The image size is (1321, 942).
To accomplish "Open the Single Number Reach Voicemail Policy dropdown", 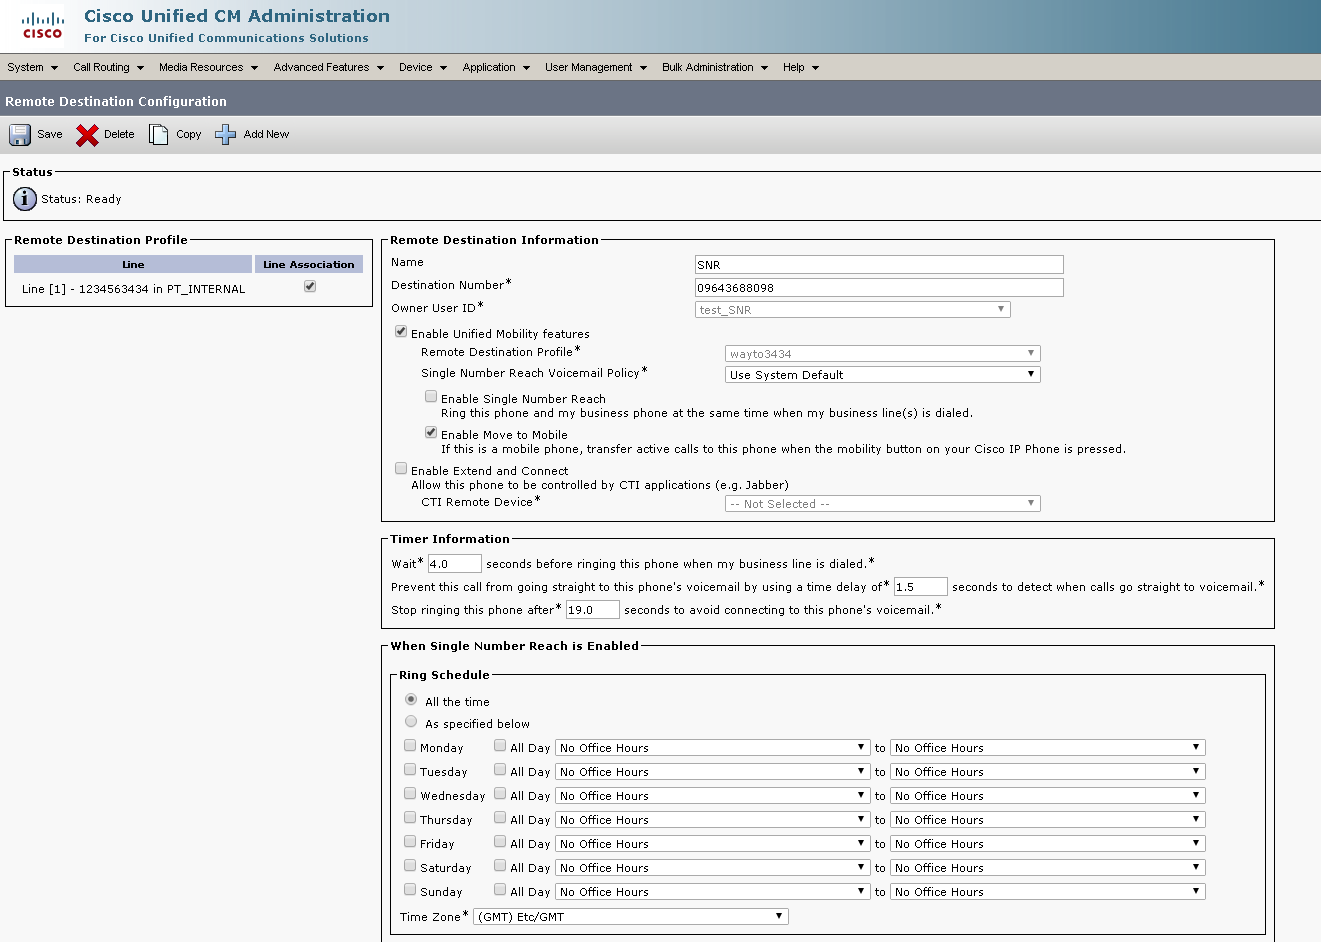I will pyautogui.click(x=883, y=375).
